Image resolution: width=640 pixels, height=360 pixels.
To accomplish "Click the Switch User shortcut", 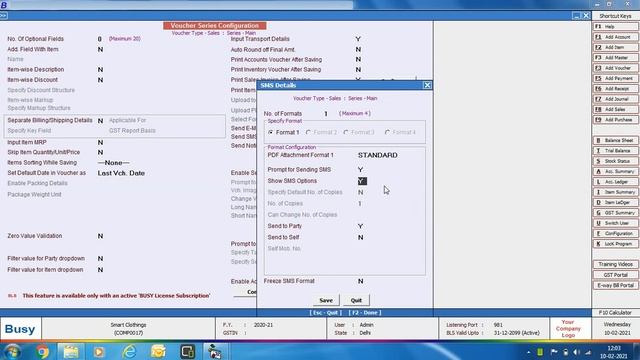I will point(616,223).
